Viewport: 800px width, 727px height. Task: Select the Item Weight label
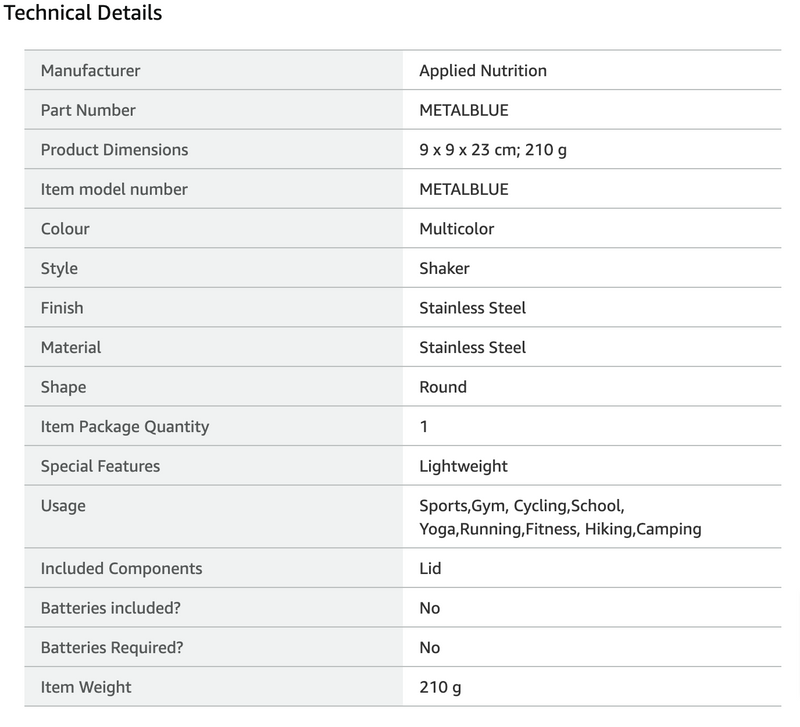tap(86, 687)
